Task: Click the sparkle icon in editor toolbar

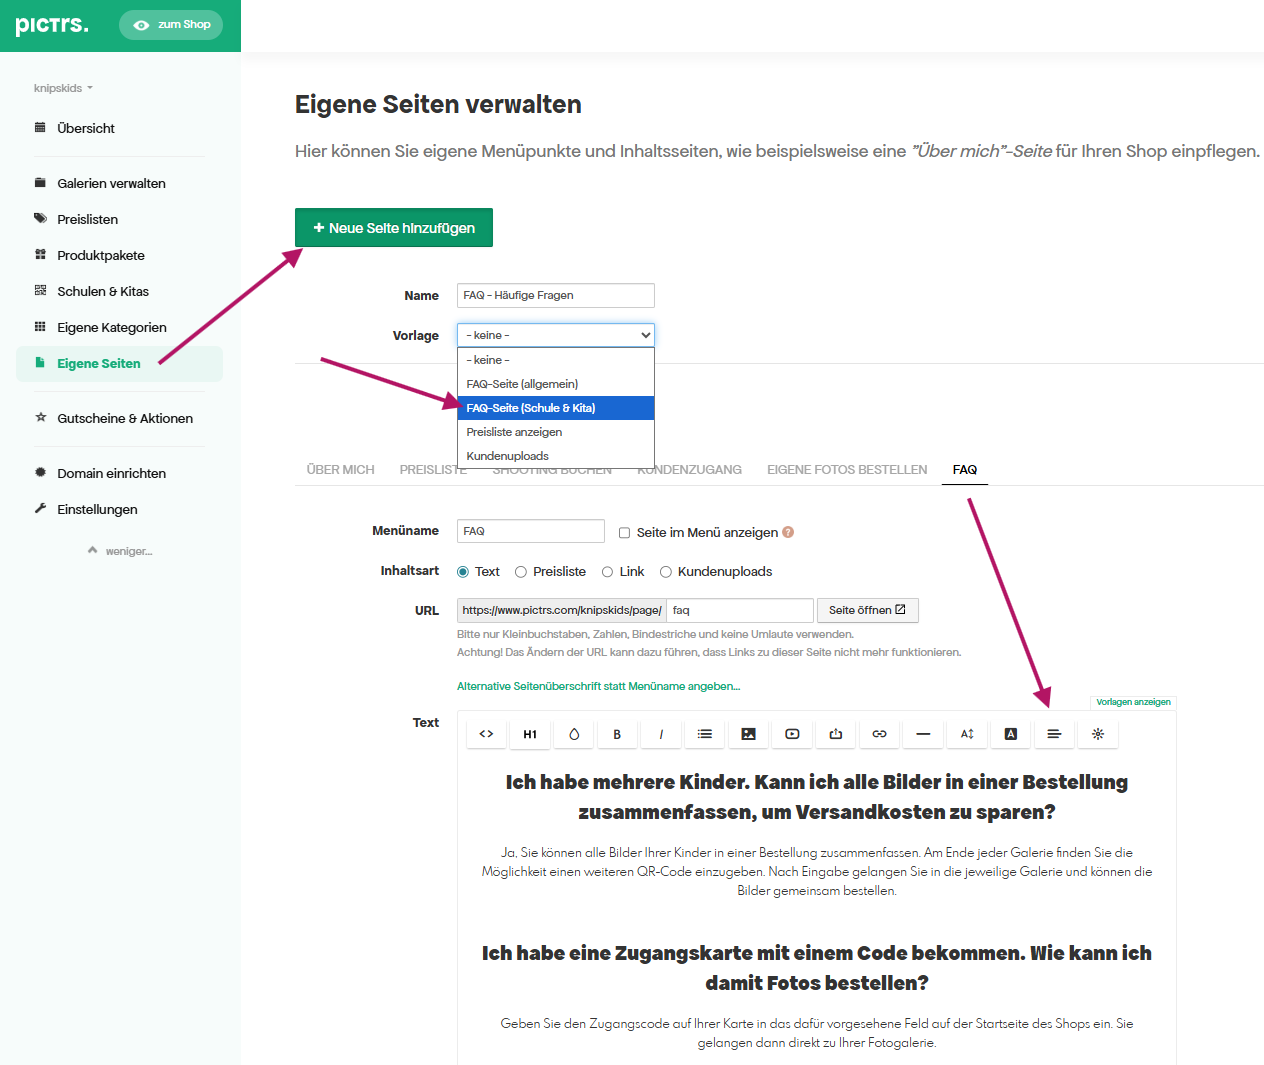Action: 1098,734
